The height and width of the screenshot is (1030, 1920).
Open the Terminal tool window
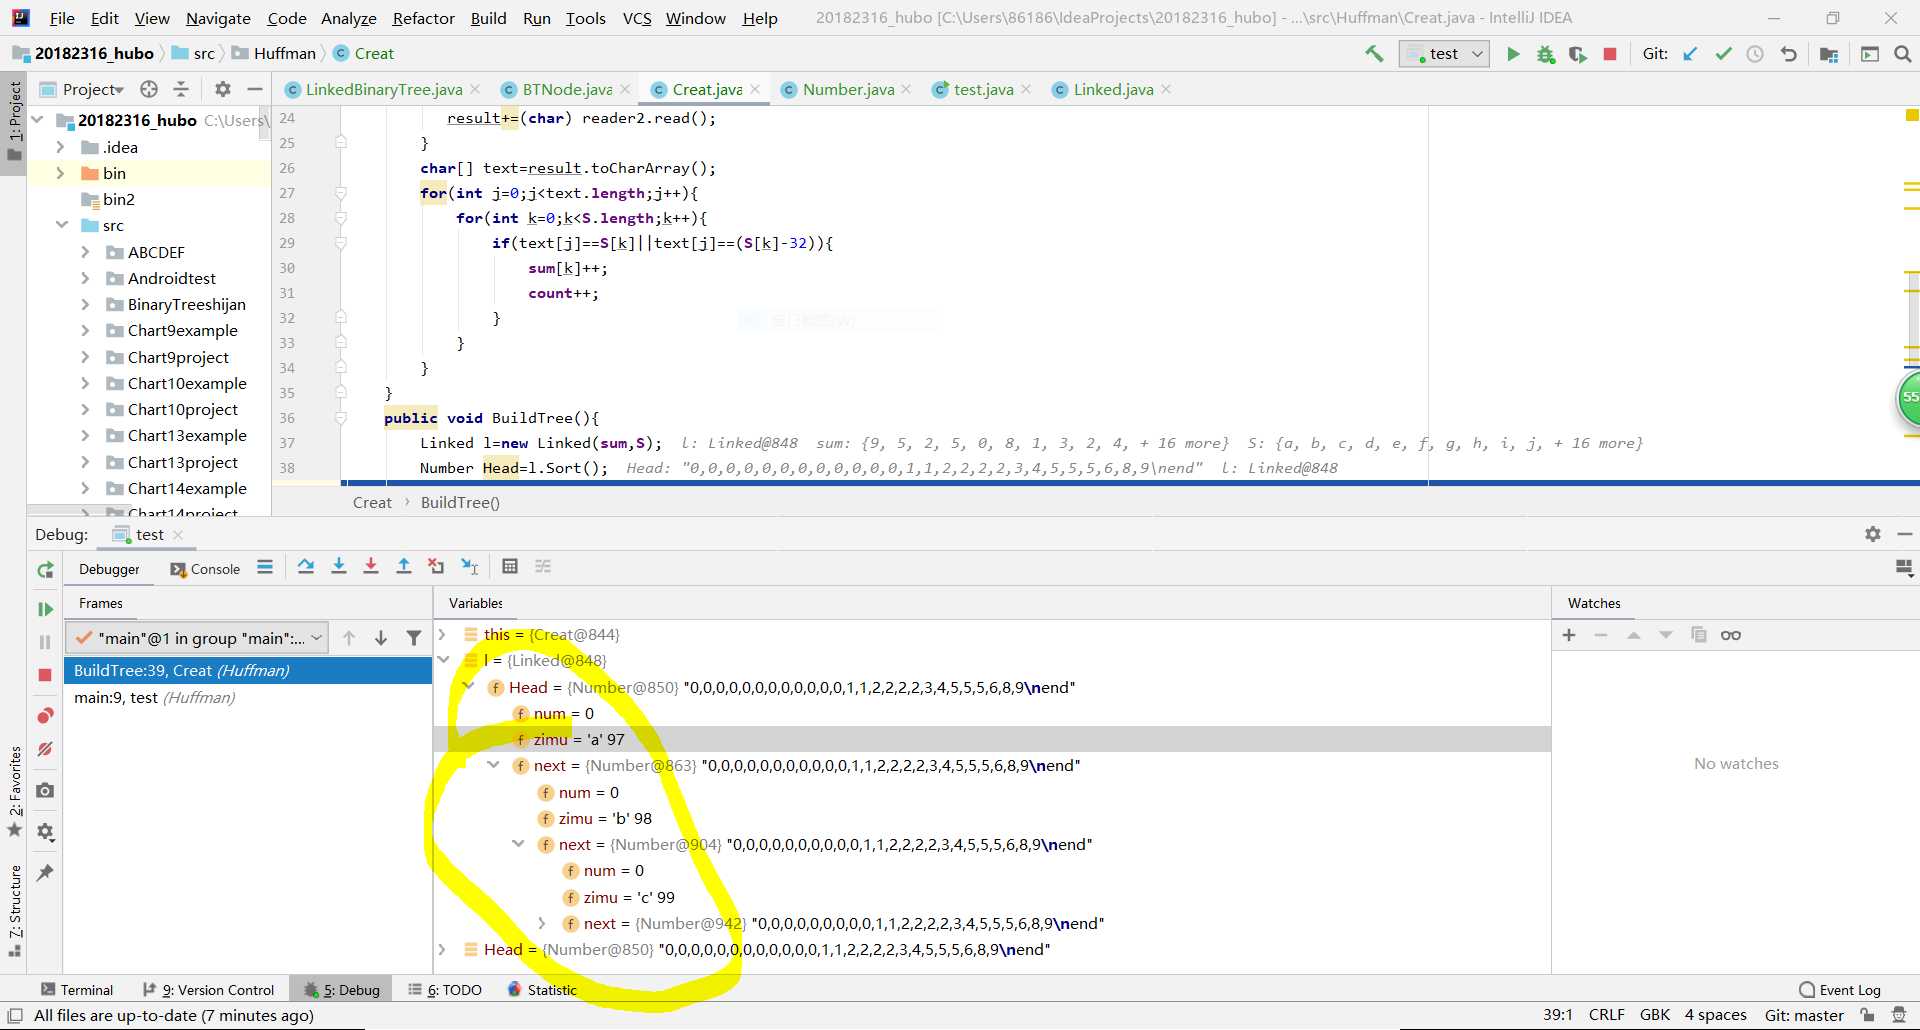click(77, 990)
